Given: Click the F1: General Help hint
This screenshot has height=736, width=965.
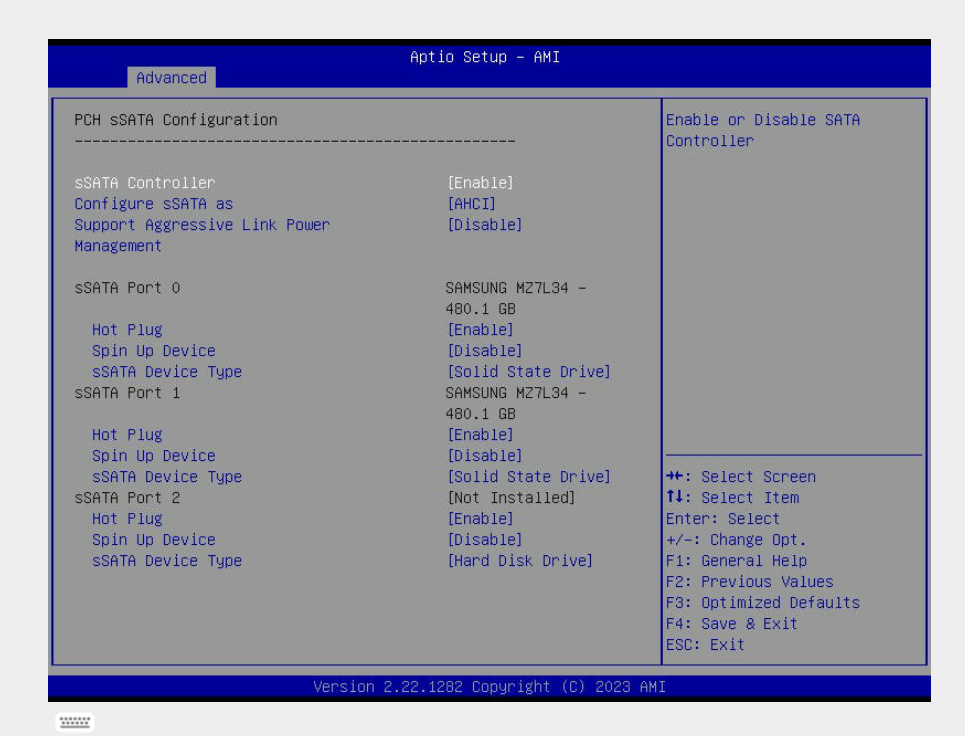Looking at the screenshot, I should pyautogui.click(x=737, y=561).
